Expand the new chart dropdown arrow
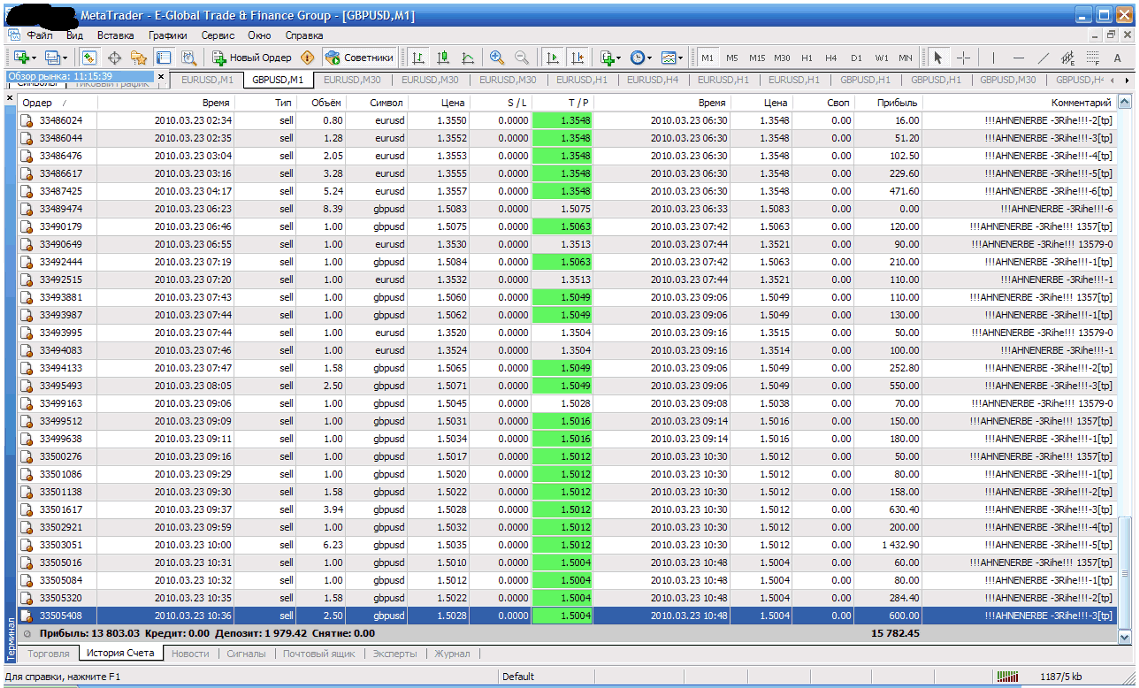 tap(34, 58)
